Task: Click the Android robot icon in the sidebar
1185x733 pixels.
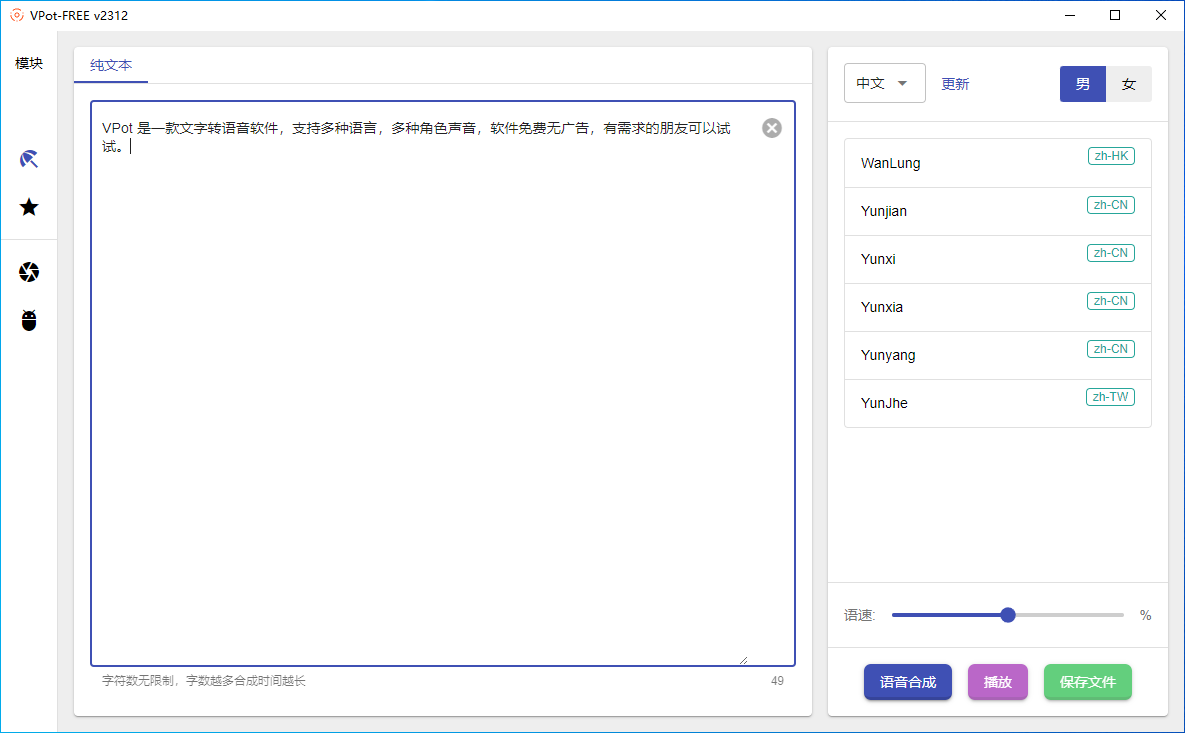Action: 29,320
